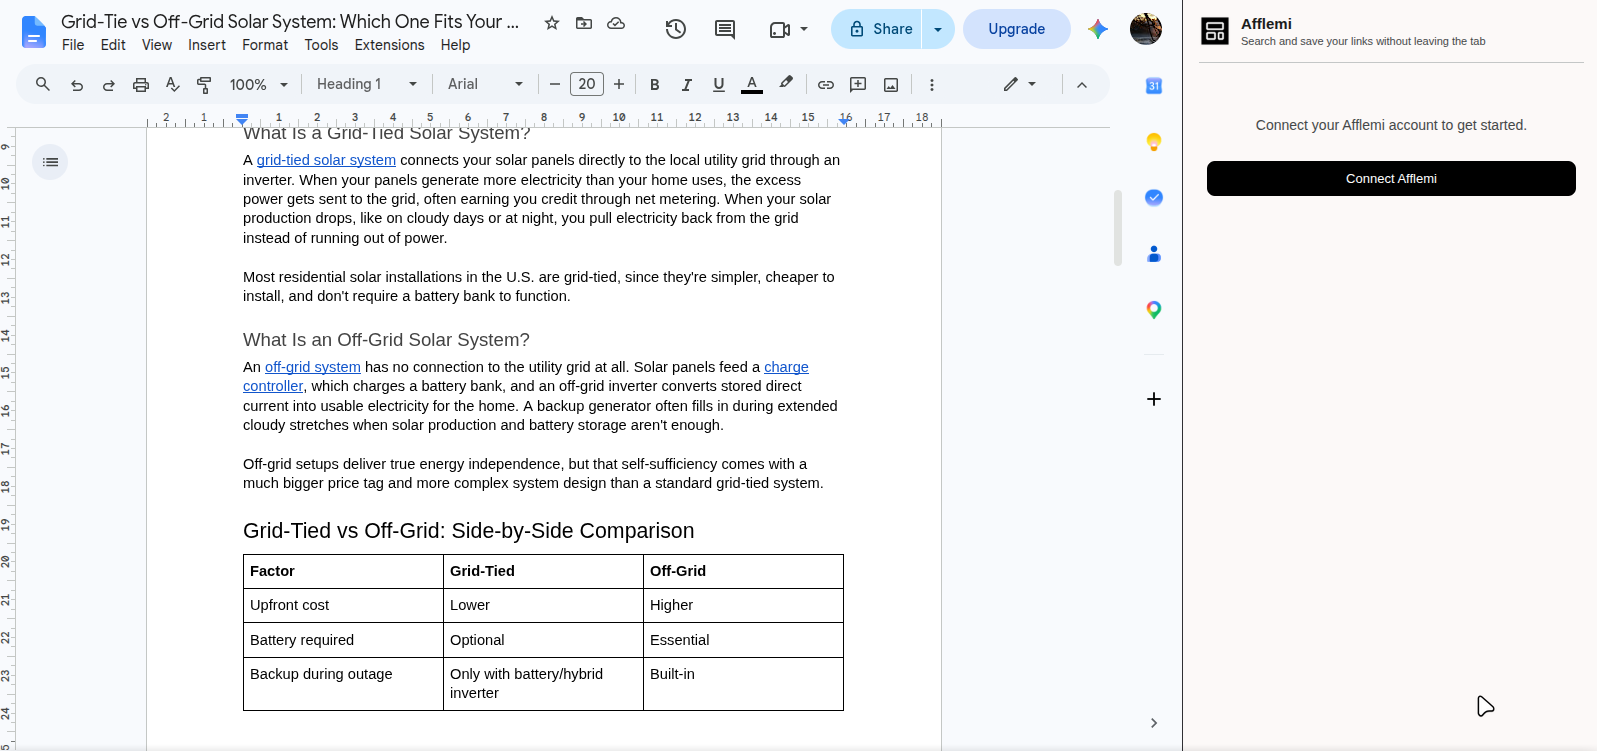Select the paint format roller tool
1597x751 pixels.
pyautogui.click(x=204, y=84)
